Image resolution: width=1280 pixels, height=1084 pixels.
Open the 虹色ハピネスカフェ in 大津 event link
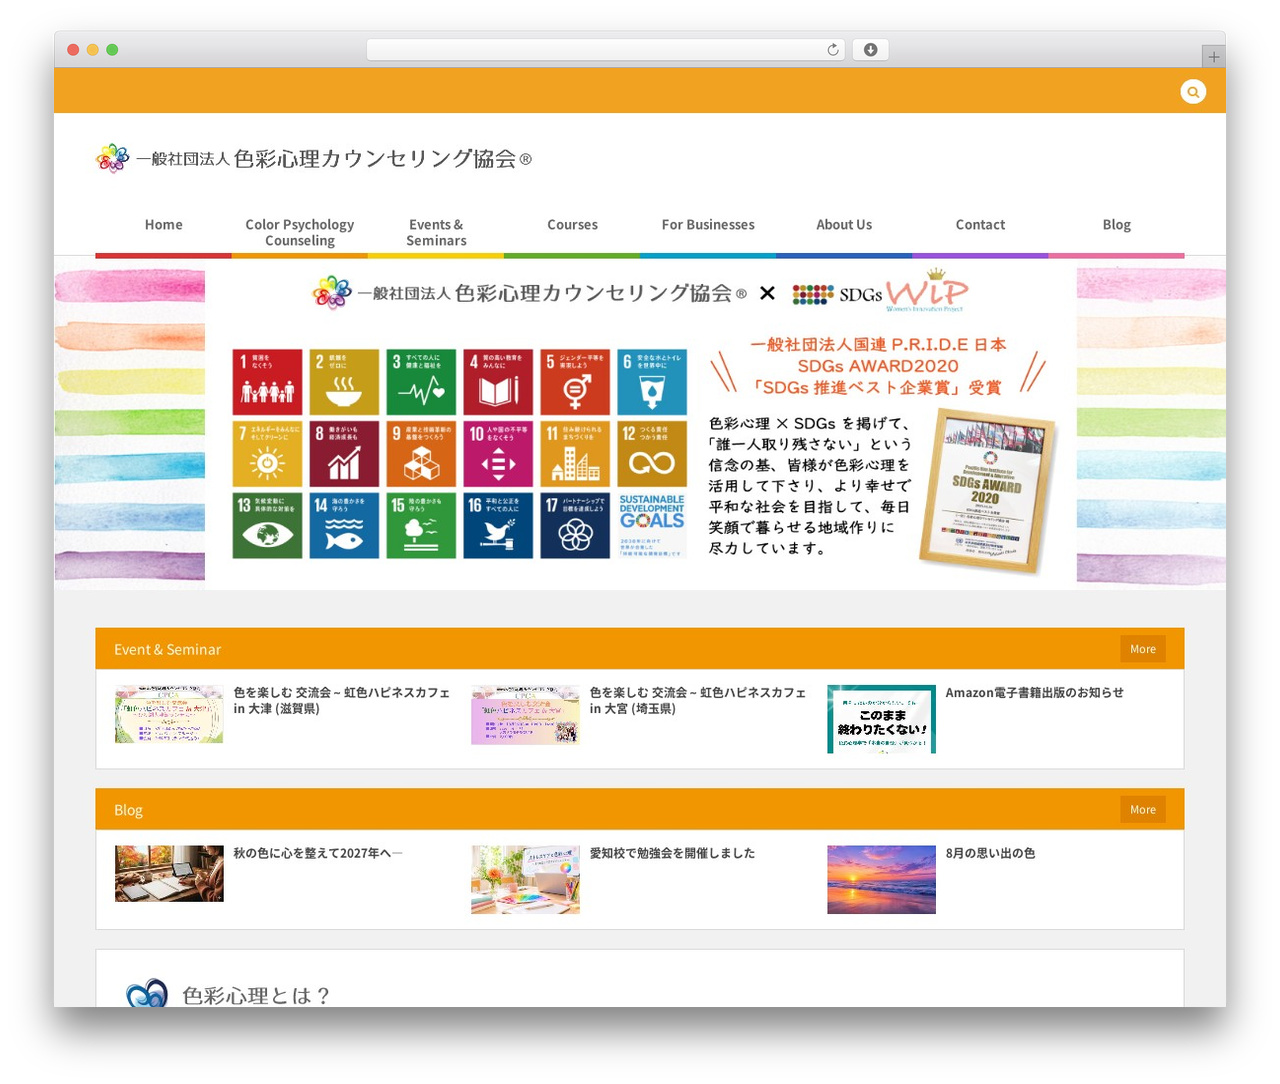click(341, 700)
